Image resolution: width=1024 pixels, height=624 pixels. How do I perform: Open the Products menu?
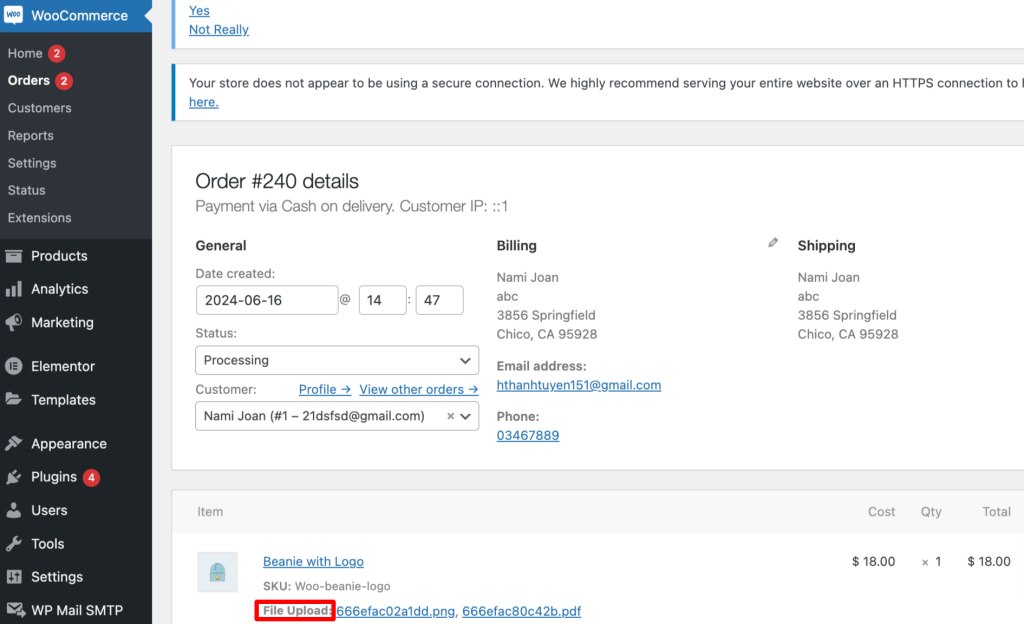click(x=59, y=256)
